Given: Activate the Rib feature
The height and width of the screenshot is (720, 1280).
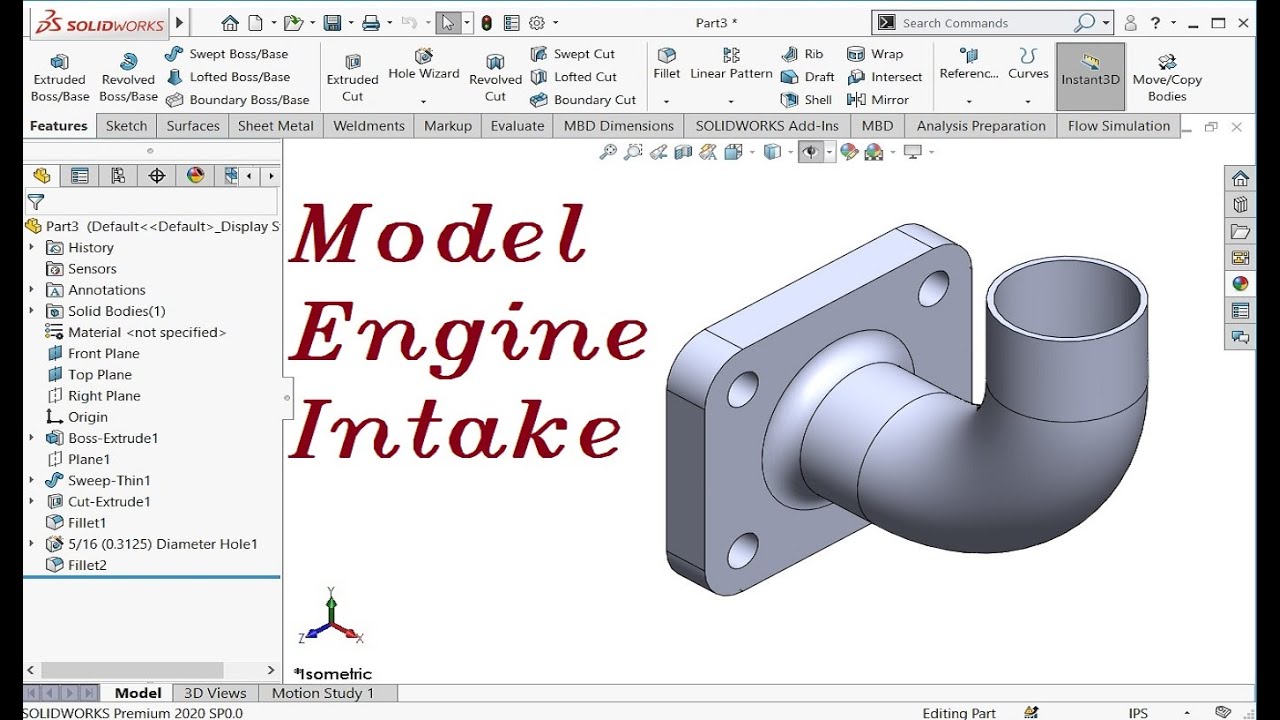Looking at the screenshot, I should pos(802,54).
